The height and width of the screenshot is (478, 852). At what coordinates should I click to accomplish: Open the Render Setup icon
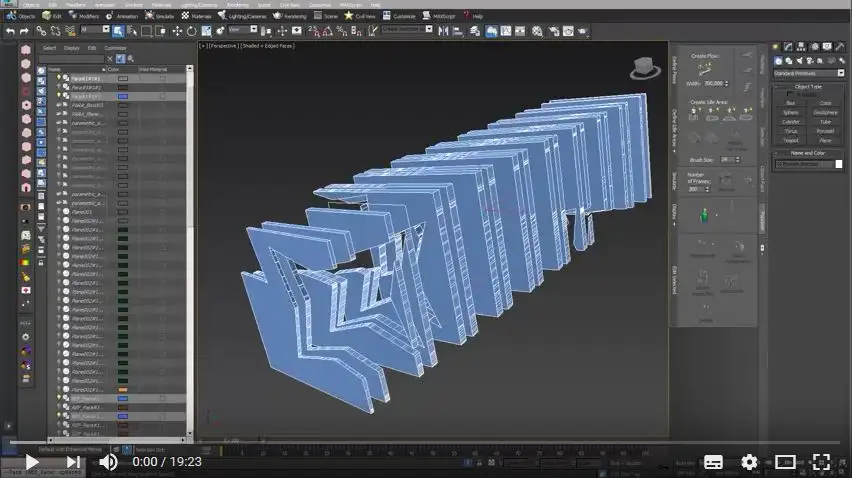pyautogui.click(x=554, y=32)
